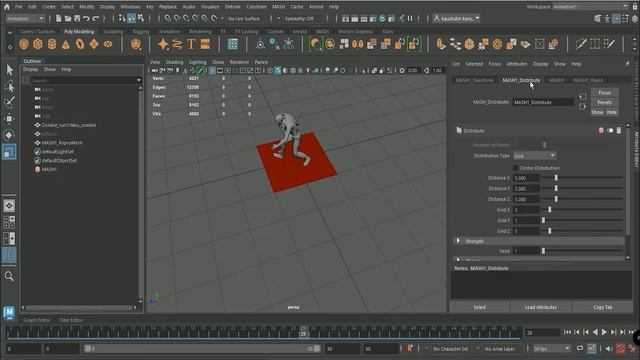Click the Multi-Cut knife tool icon
The image size is (640, 360).
pos(581,44)
